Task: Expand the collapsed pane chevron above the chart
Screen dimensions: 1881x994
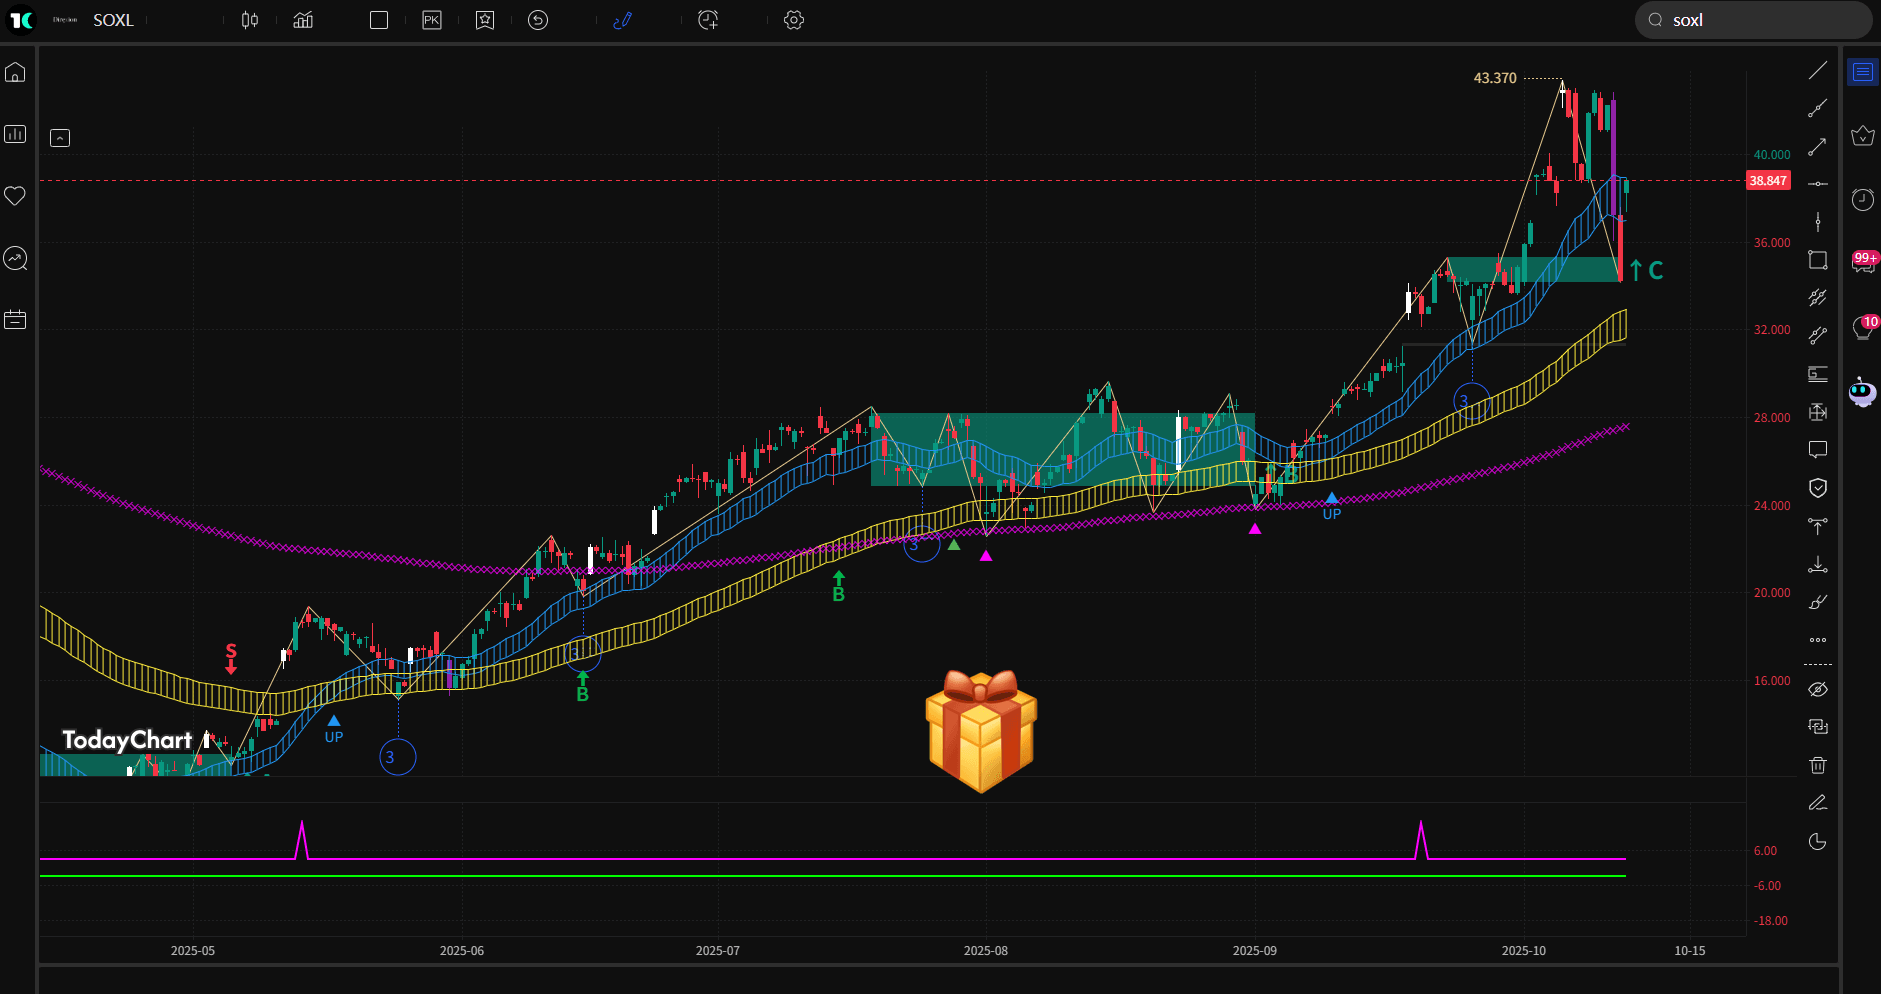Action: coord(60,138)
